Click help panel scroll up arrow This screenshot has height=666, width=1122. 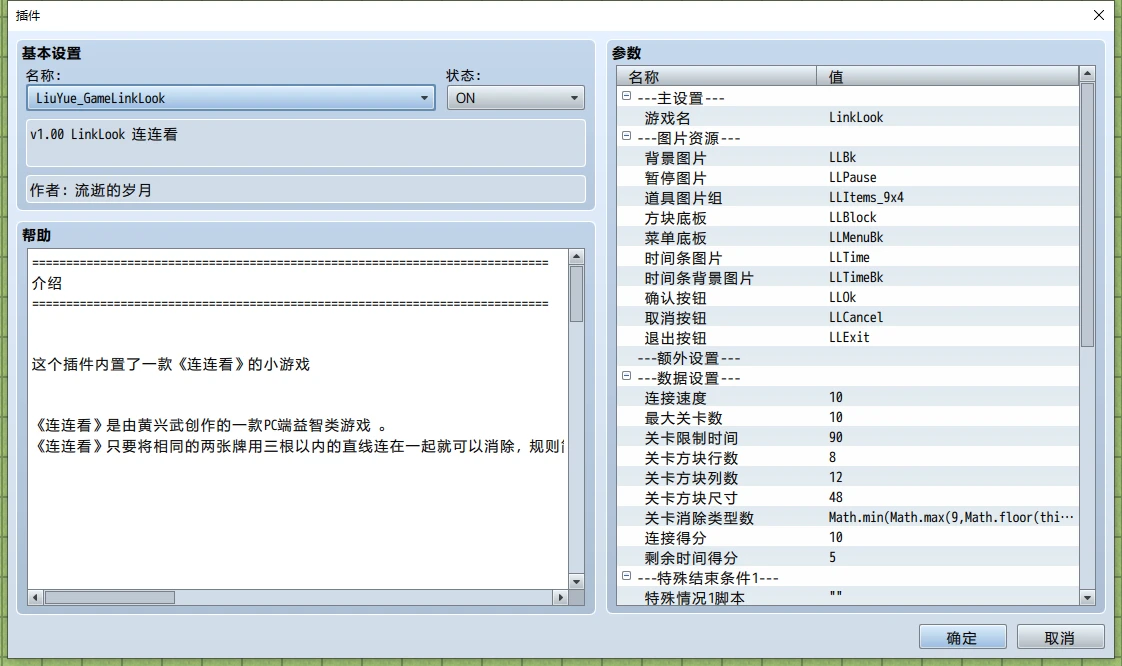[576, 257]
